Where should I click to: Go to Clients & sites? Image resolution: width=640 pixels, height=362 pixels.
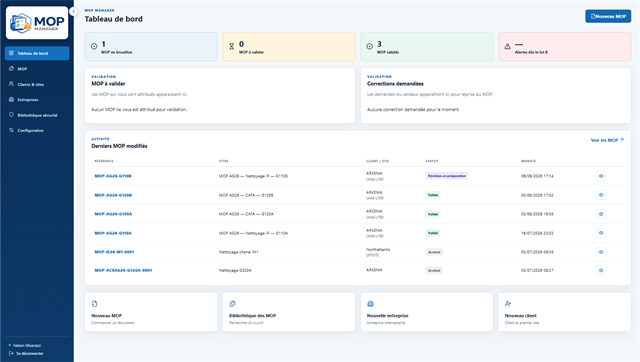tap(37, 84)
